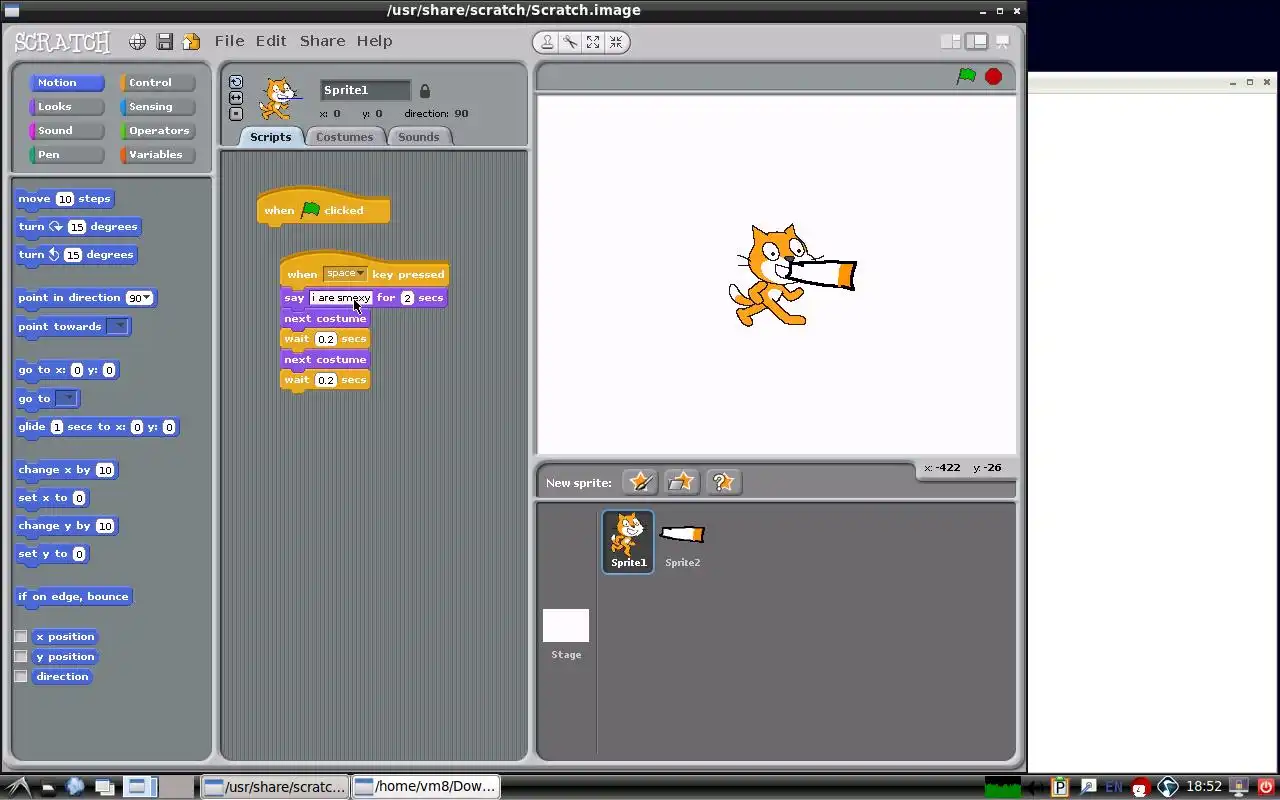Screen dimensions: 1280x800
Task: Open the Help menu
Action: click(375, 41)
